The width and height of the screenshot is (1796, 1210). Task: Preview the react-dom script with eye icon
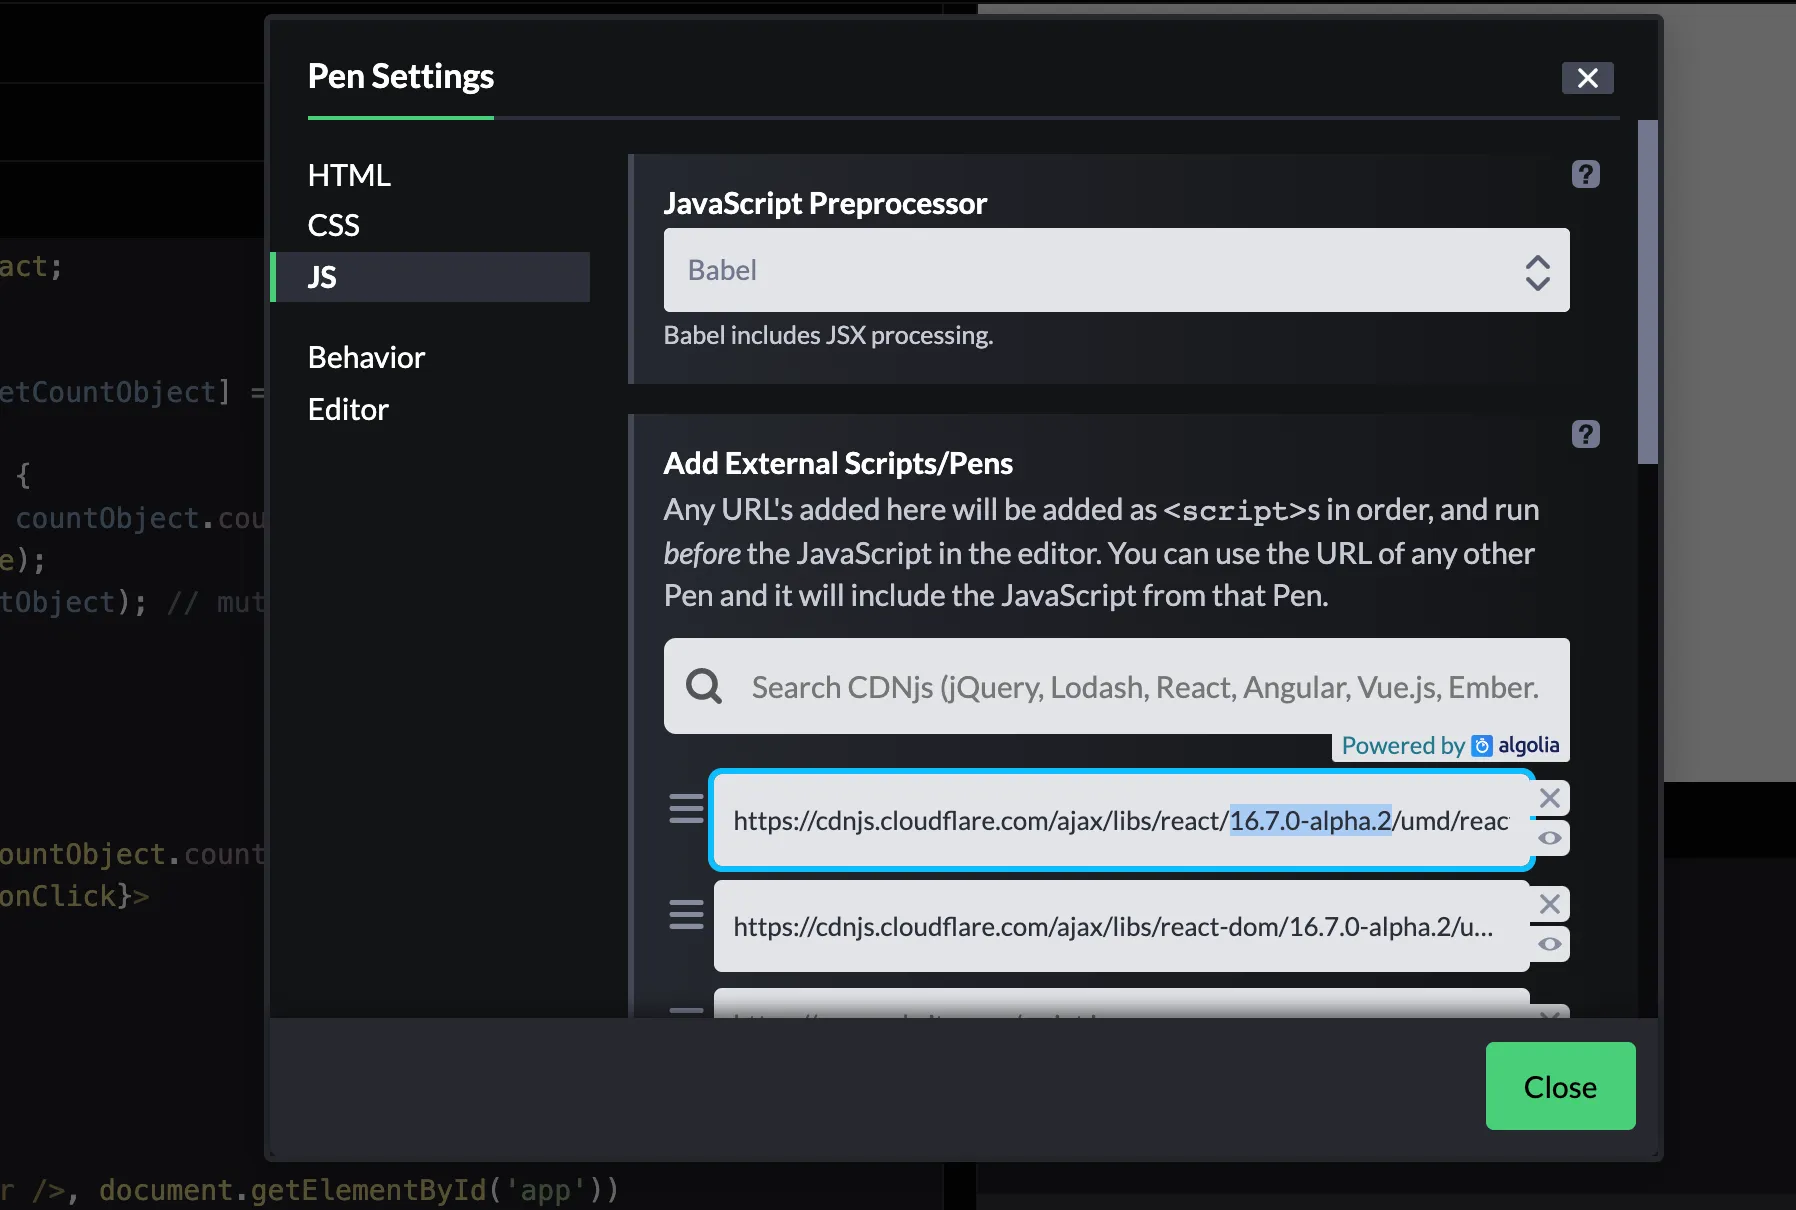tap(1550, 944)
